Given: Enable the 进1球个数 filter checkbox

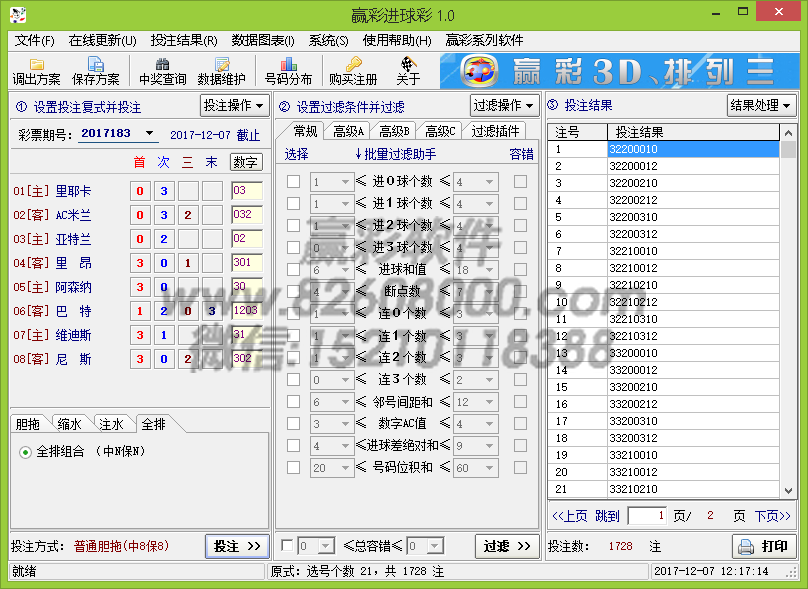Looking at the screenshot, I should pos(293,204).
